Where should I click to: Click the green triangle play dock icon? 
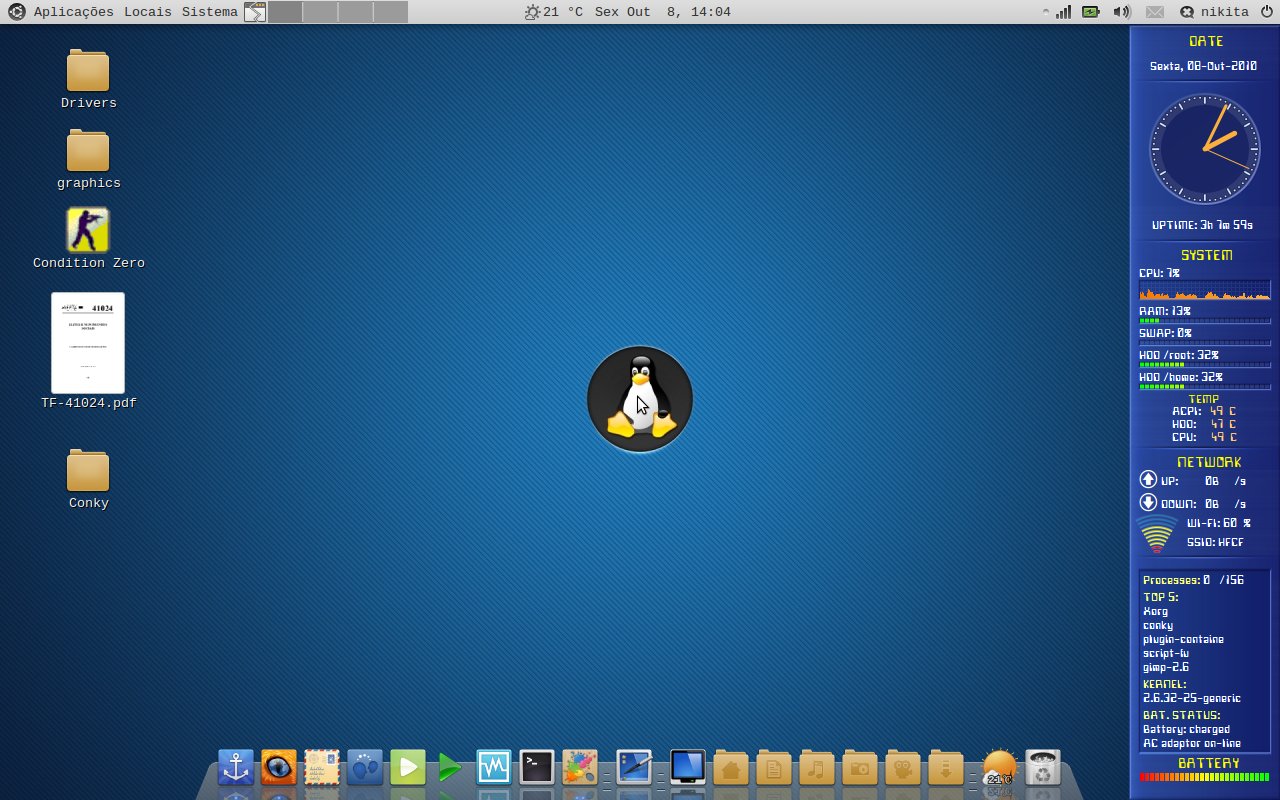tap(450, 768)
